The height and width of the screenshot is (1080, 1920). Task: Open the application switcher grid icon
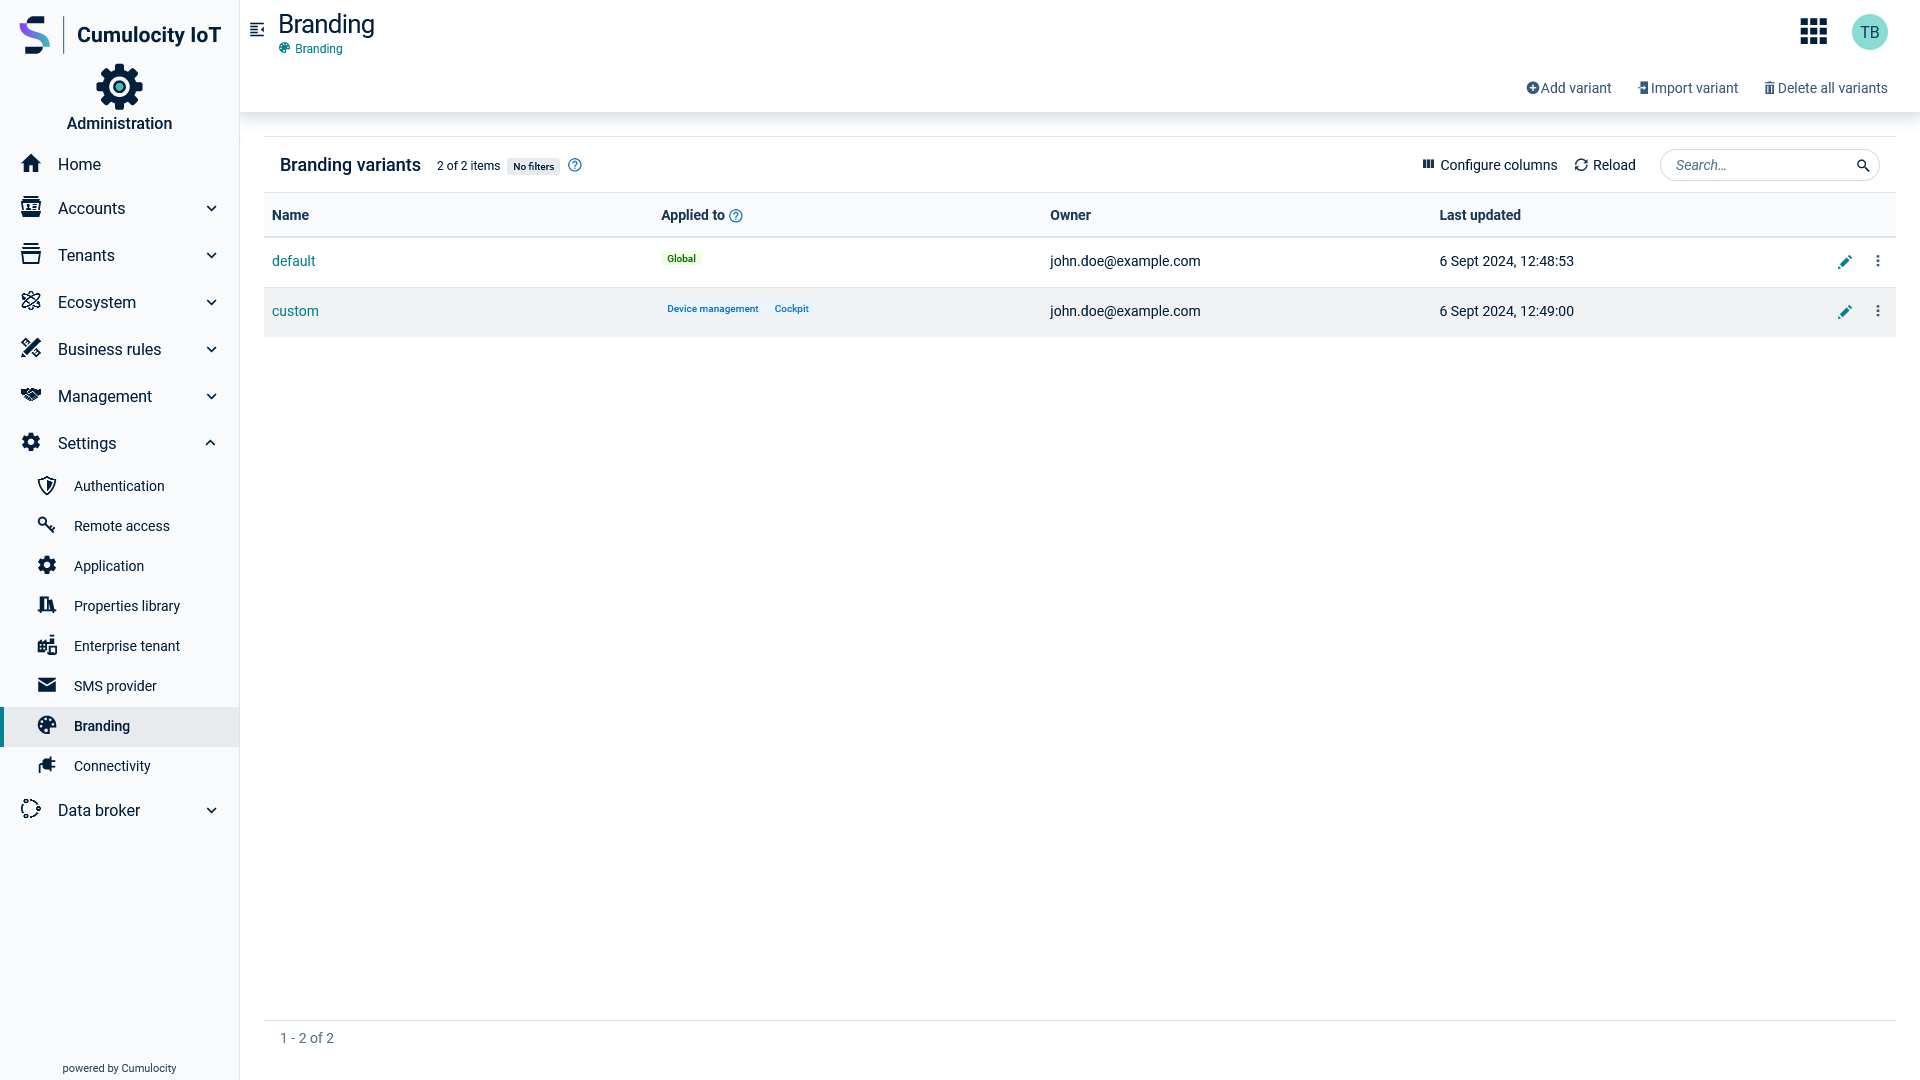pyautogui.click(x=1813, y=32)
